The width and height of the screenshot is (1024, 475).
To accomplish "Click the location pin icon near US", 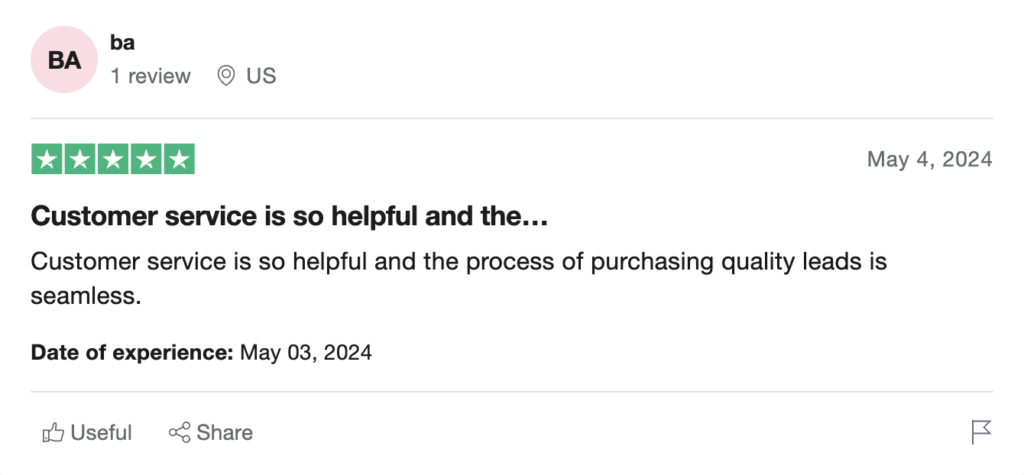I will pos(225,76).
